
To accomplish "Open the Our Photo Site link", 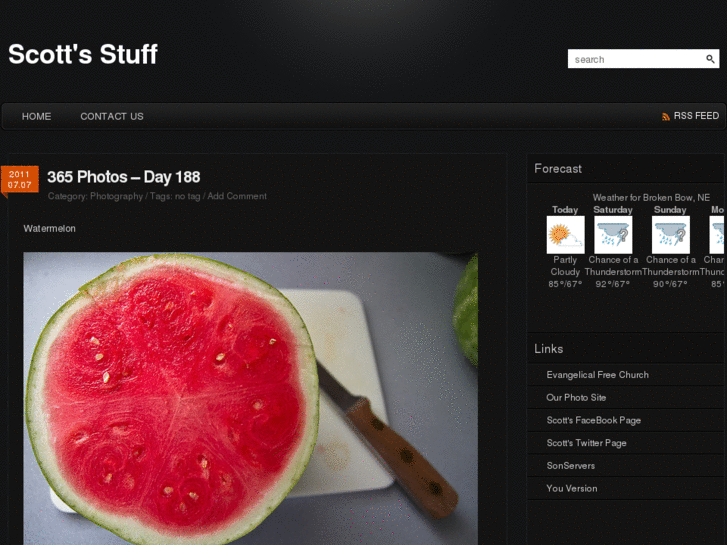I will [576, 398].
